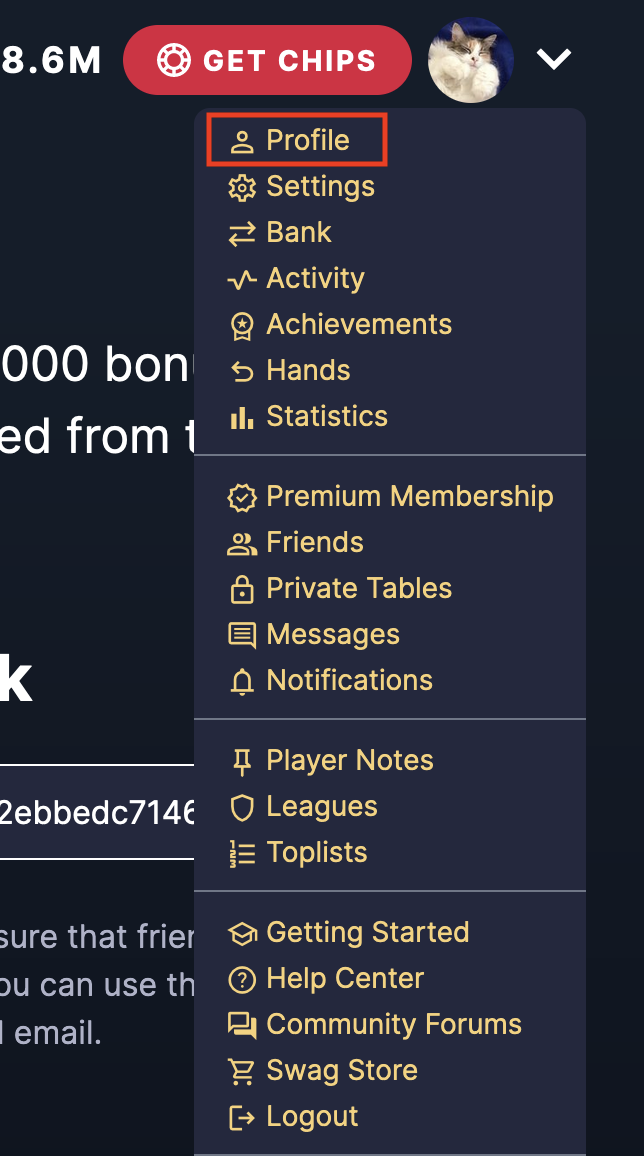The height and width of the screenshot is (1156, 644).
Task: Click the pulse icon beside Activity
Action: (242, 279)
